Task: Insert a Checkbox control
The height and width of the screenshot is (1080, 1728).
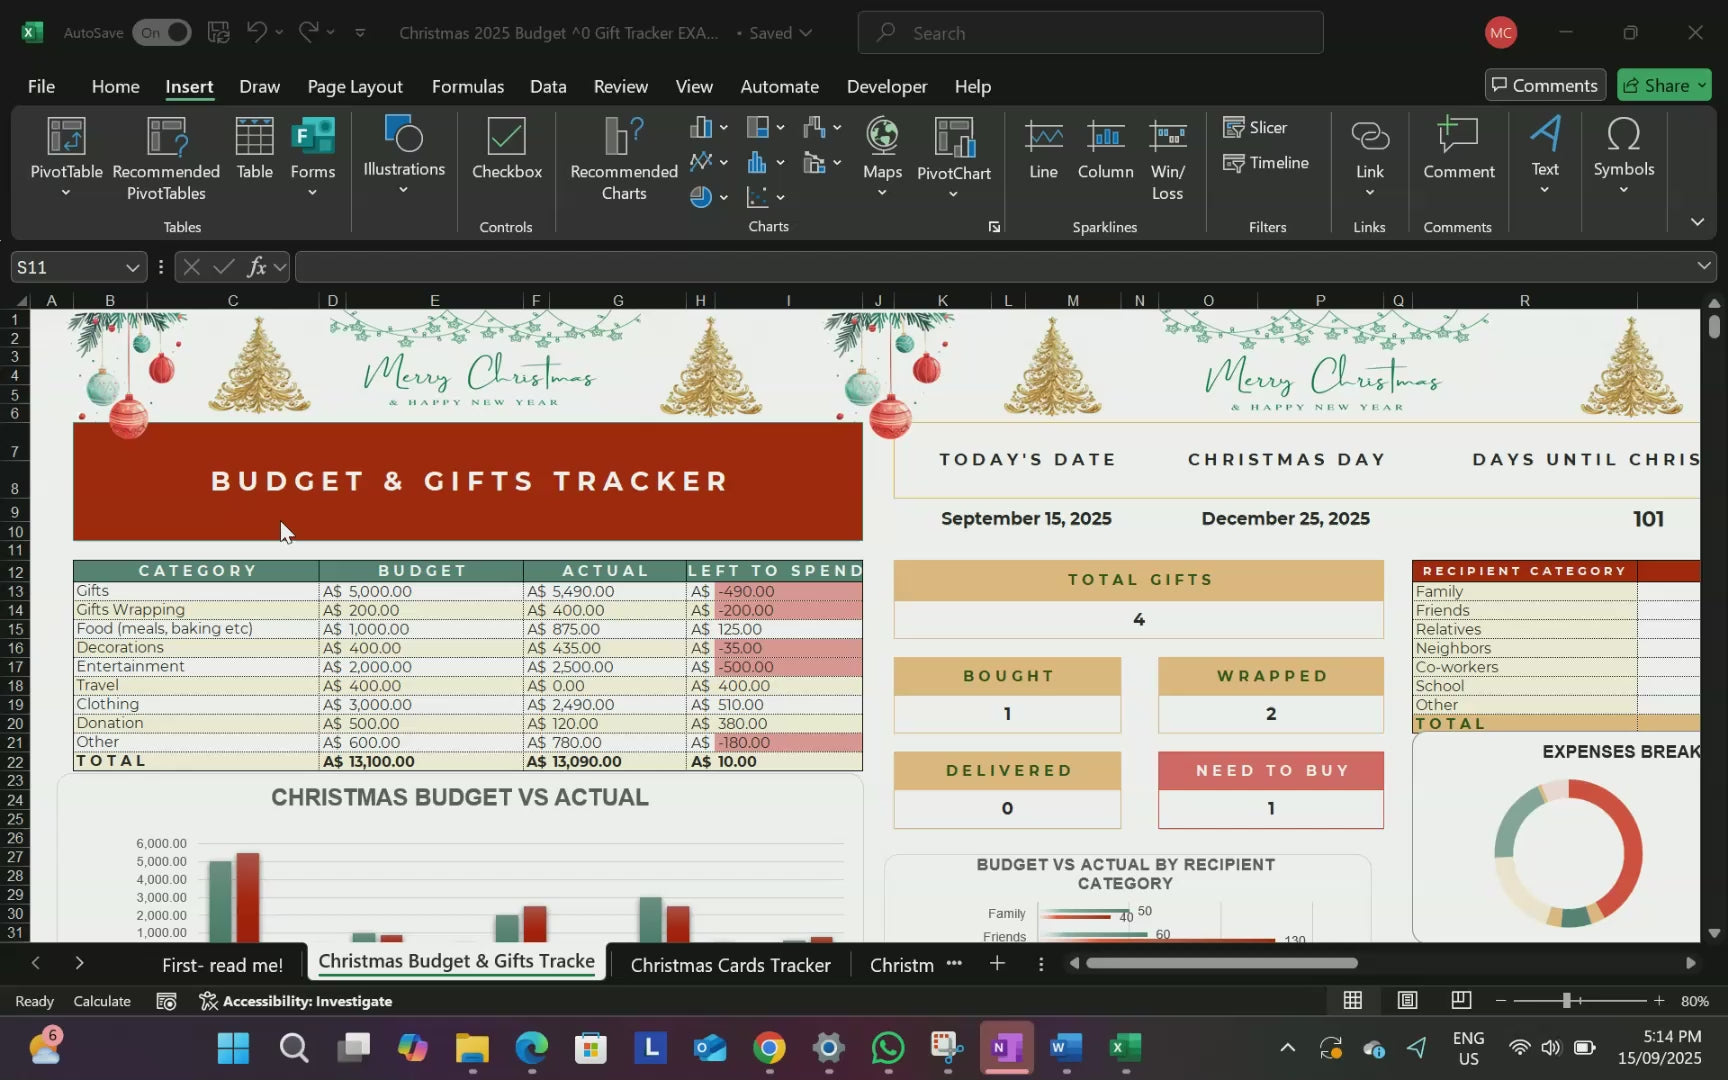Action: click(x=507, y=148)
